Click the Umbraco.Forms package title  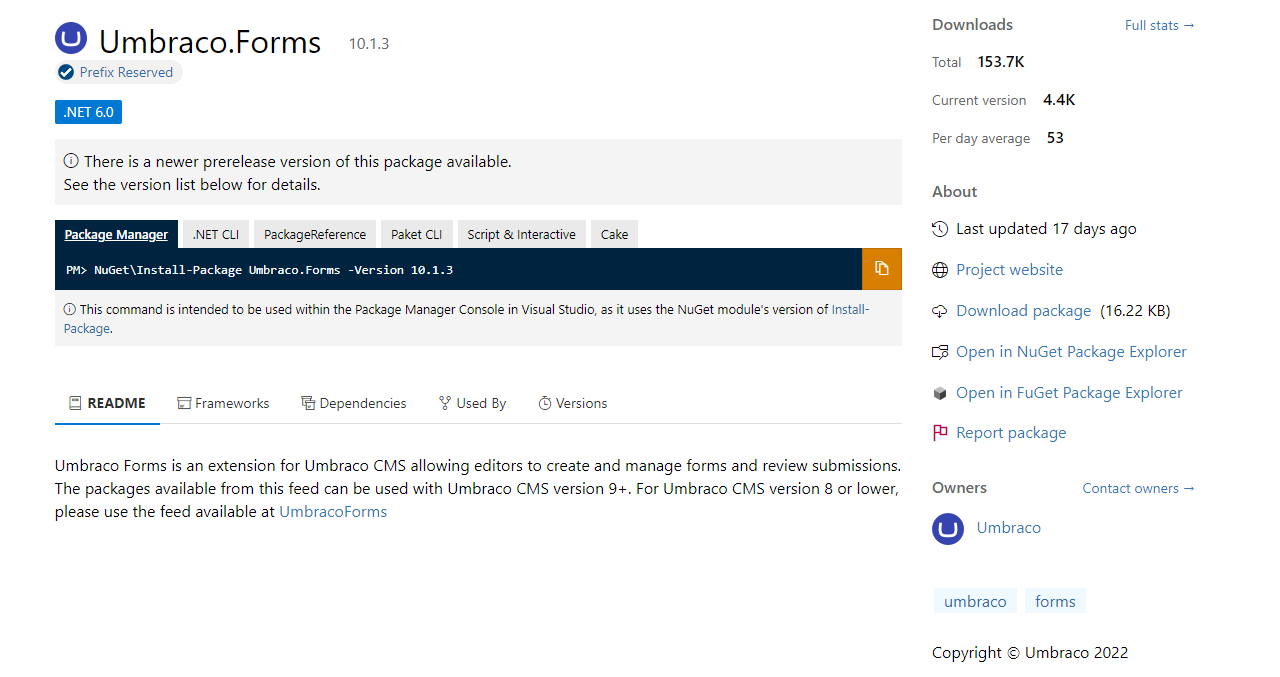tap(210, 42)
